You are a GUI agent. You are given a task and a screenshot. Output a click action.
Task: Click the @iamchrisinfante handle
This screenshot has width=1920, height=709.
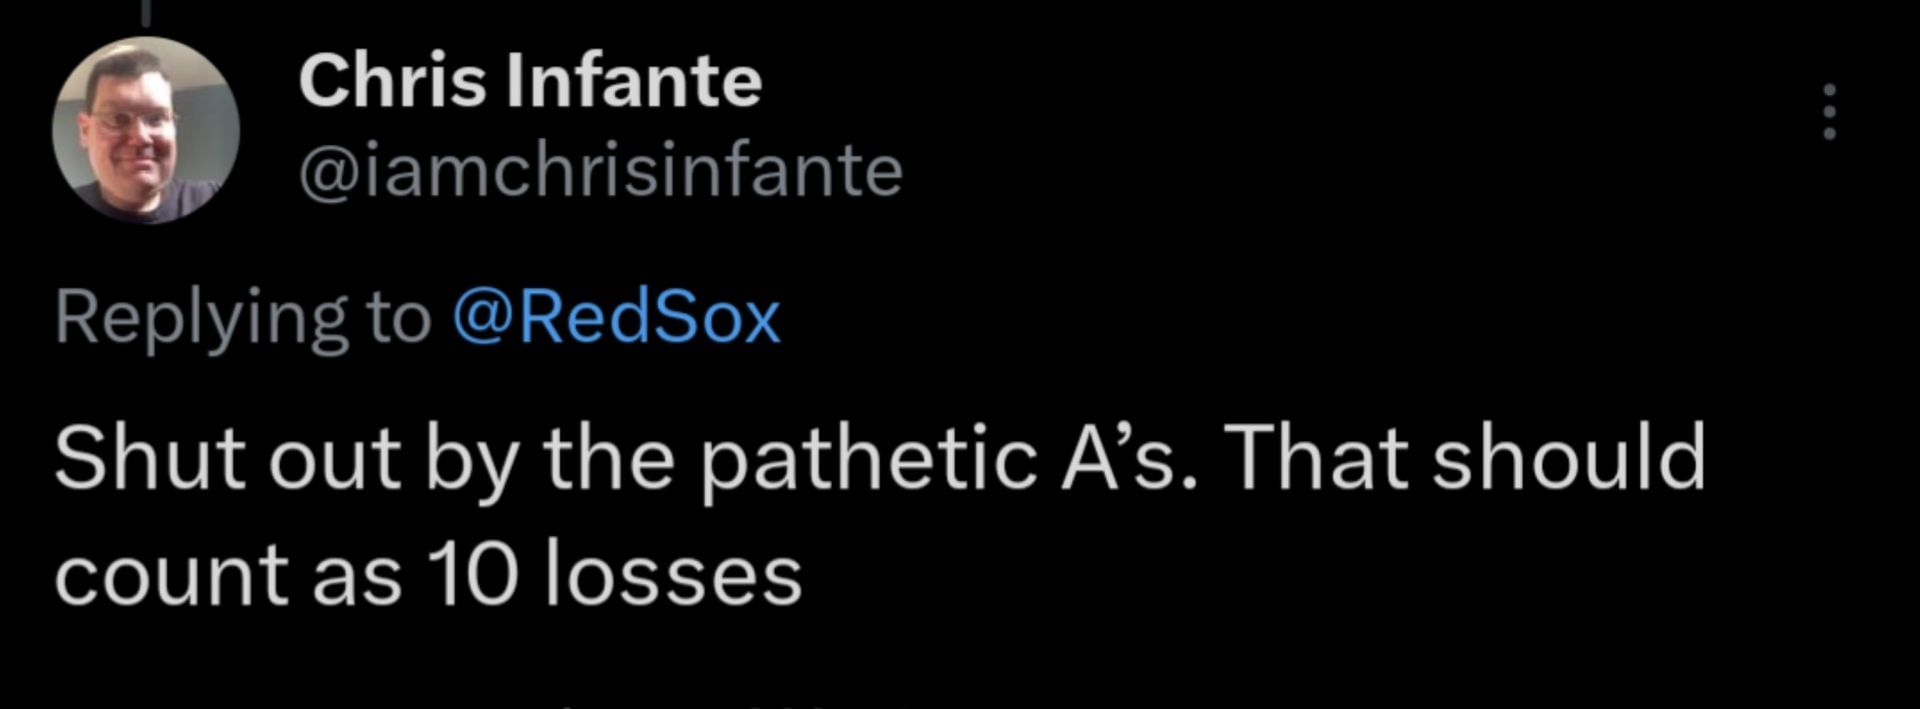point(600,170)
